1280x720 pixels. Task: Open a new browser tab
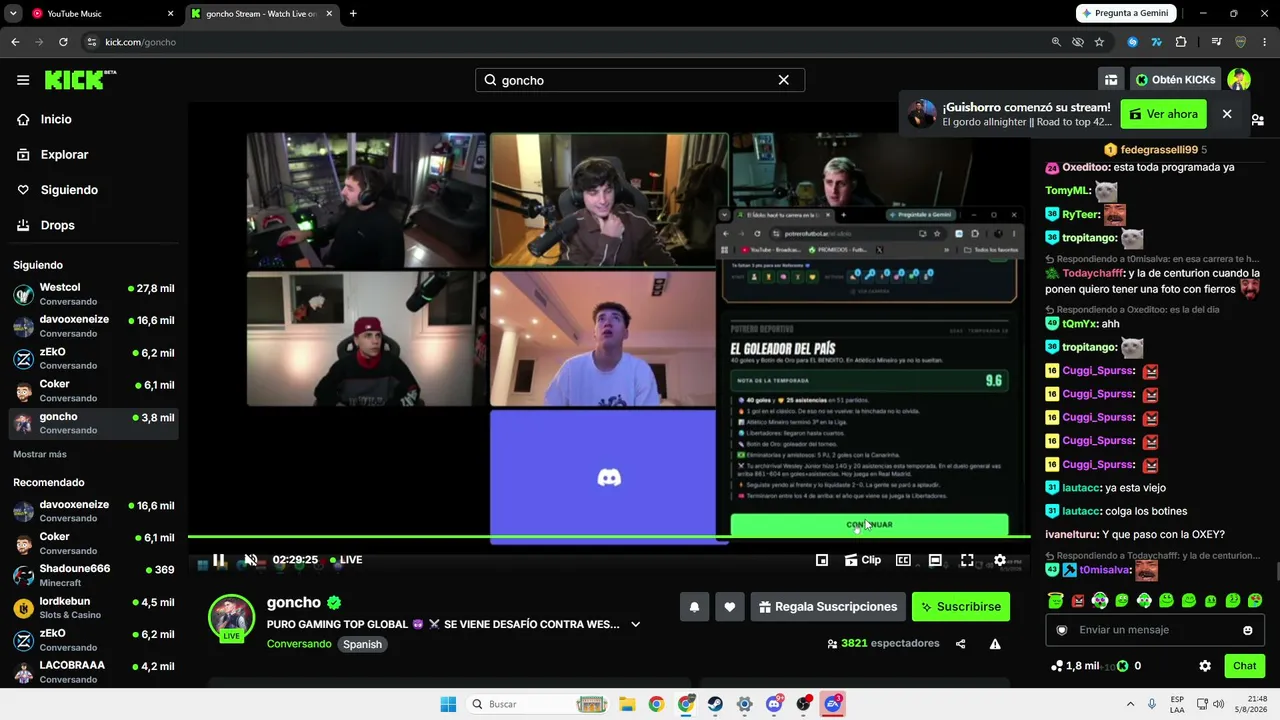point(353,14)
